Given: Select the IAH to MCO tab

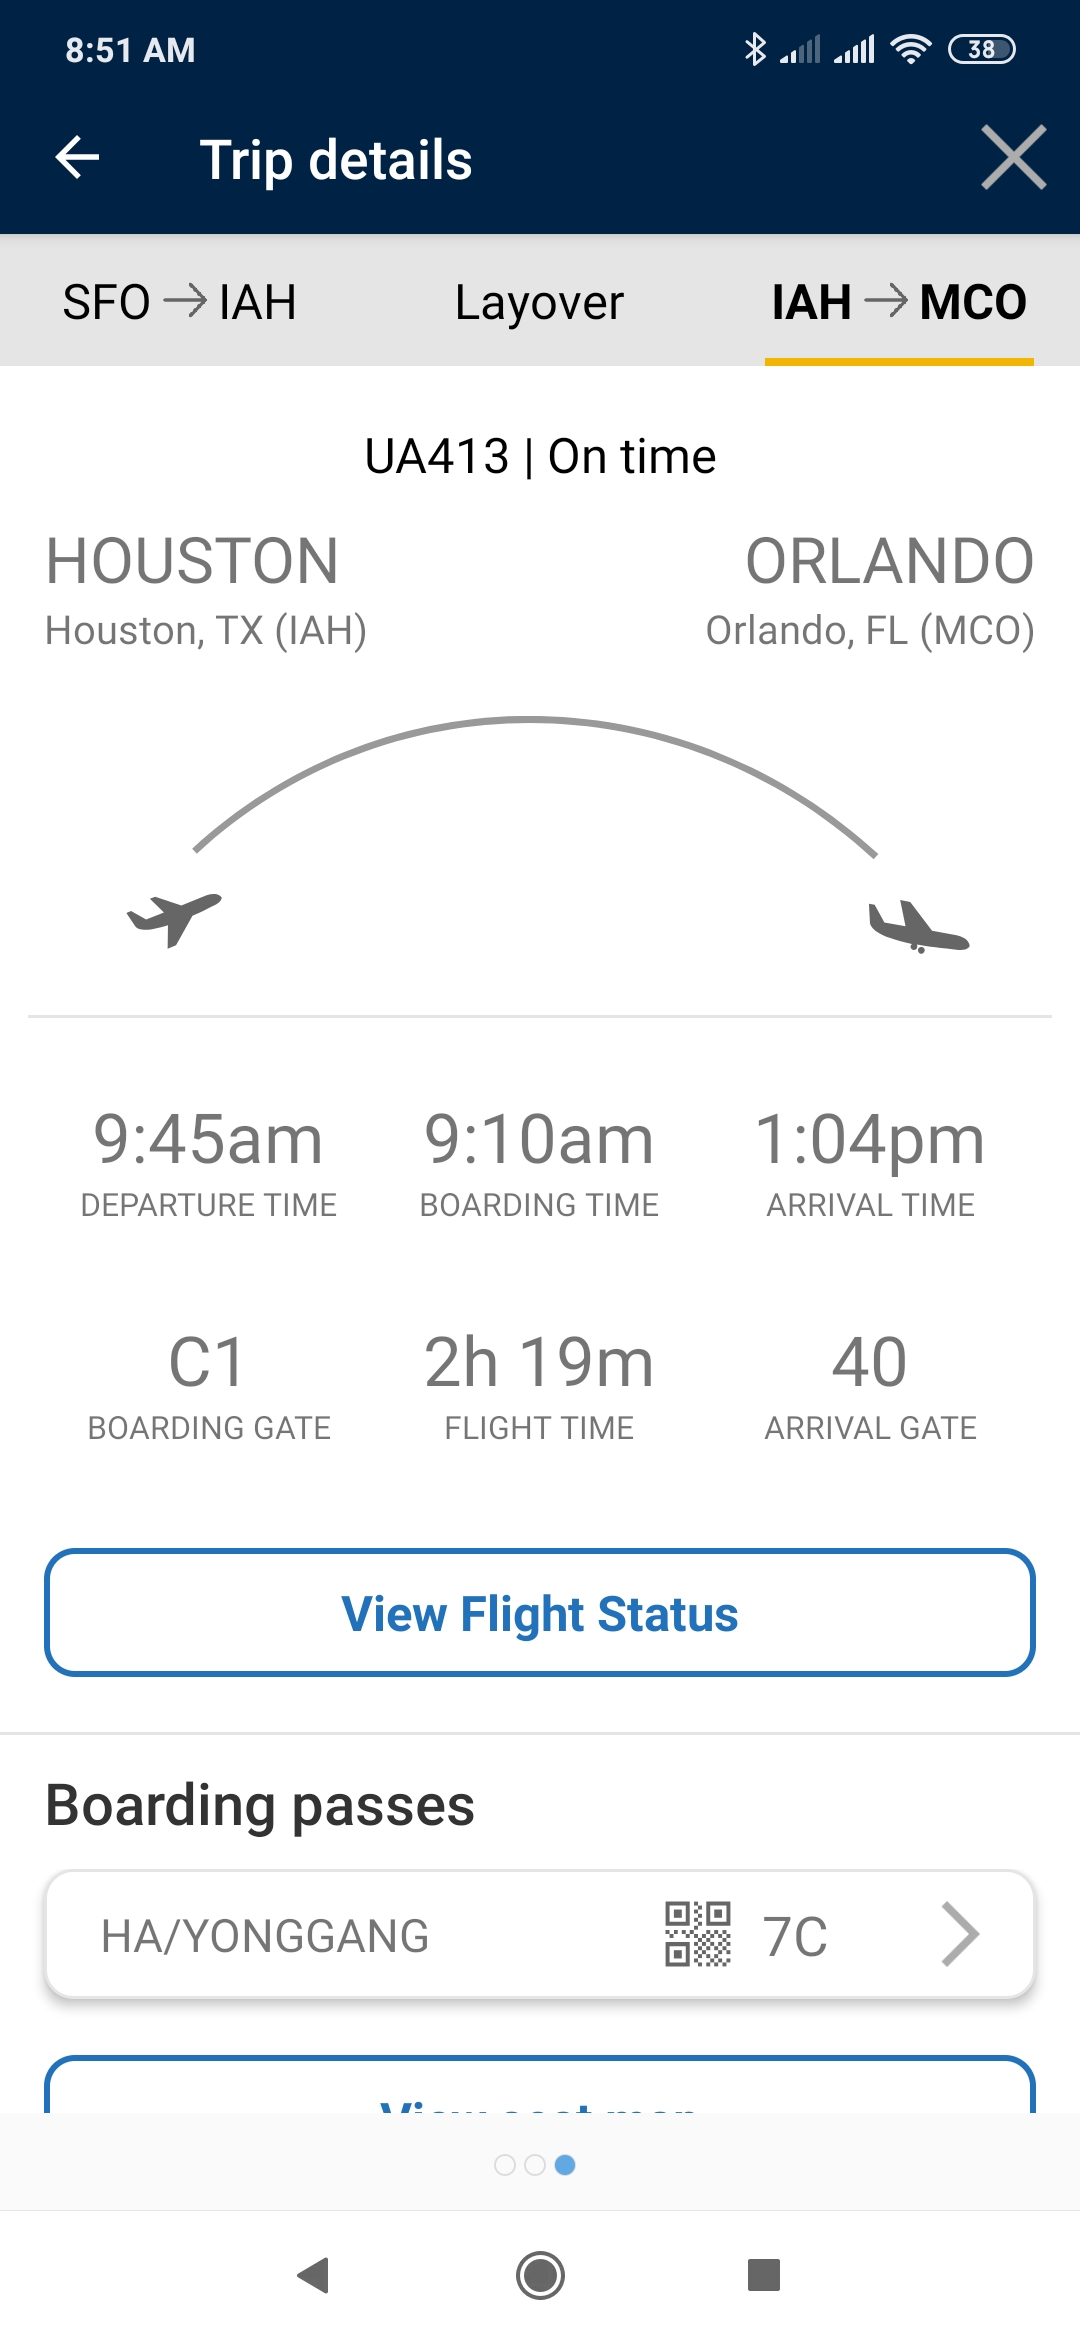Looking at the screenshot, I should (x=899, y=302).
